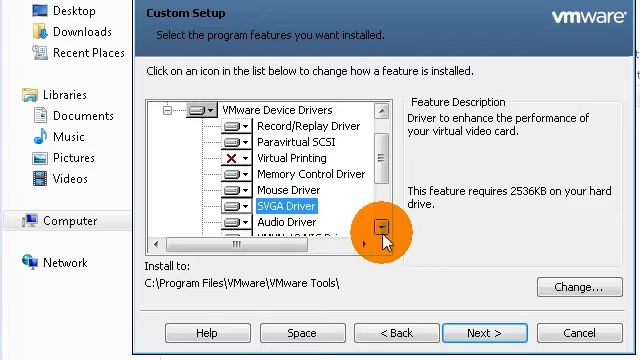640x360 pixels.
Task: Open the Virtual Printing red X dropdown
Action: (x=237, y=158)
